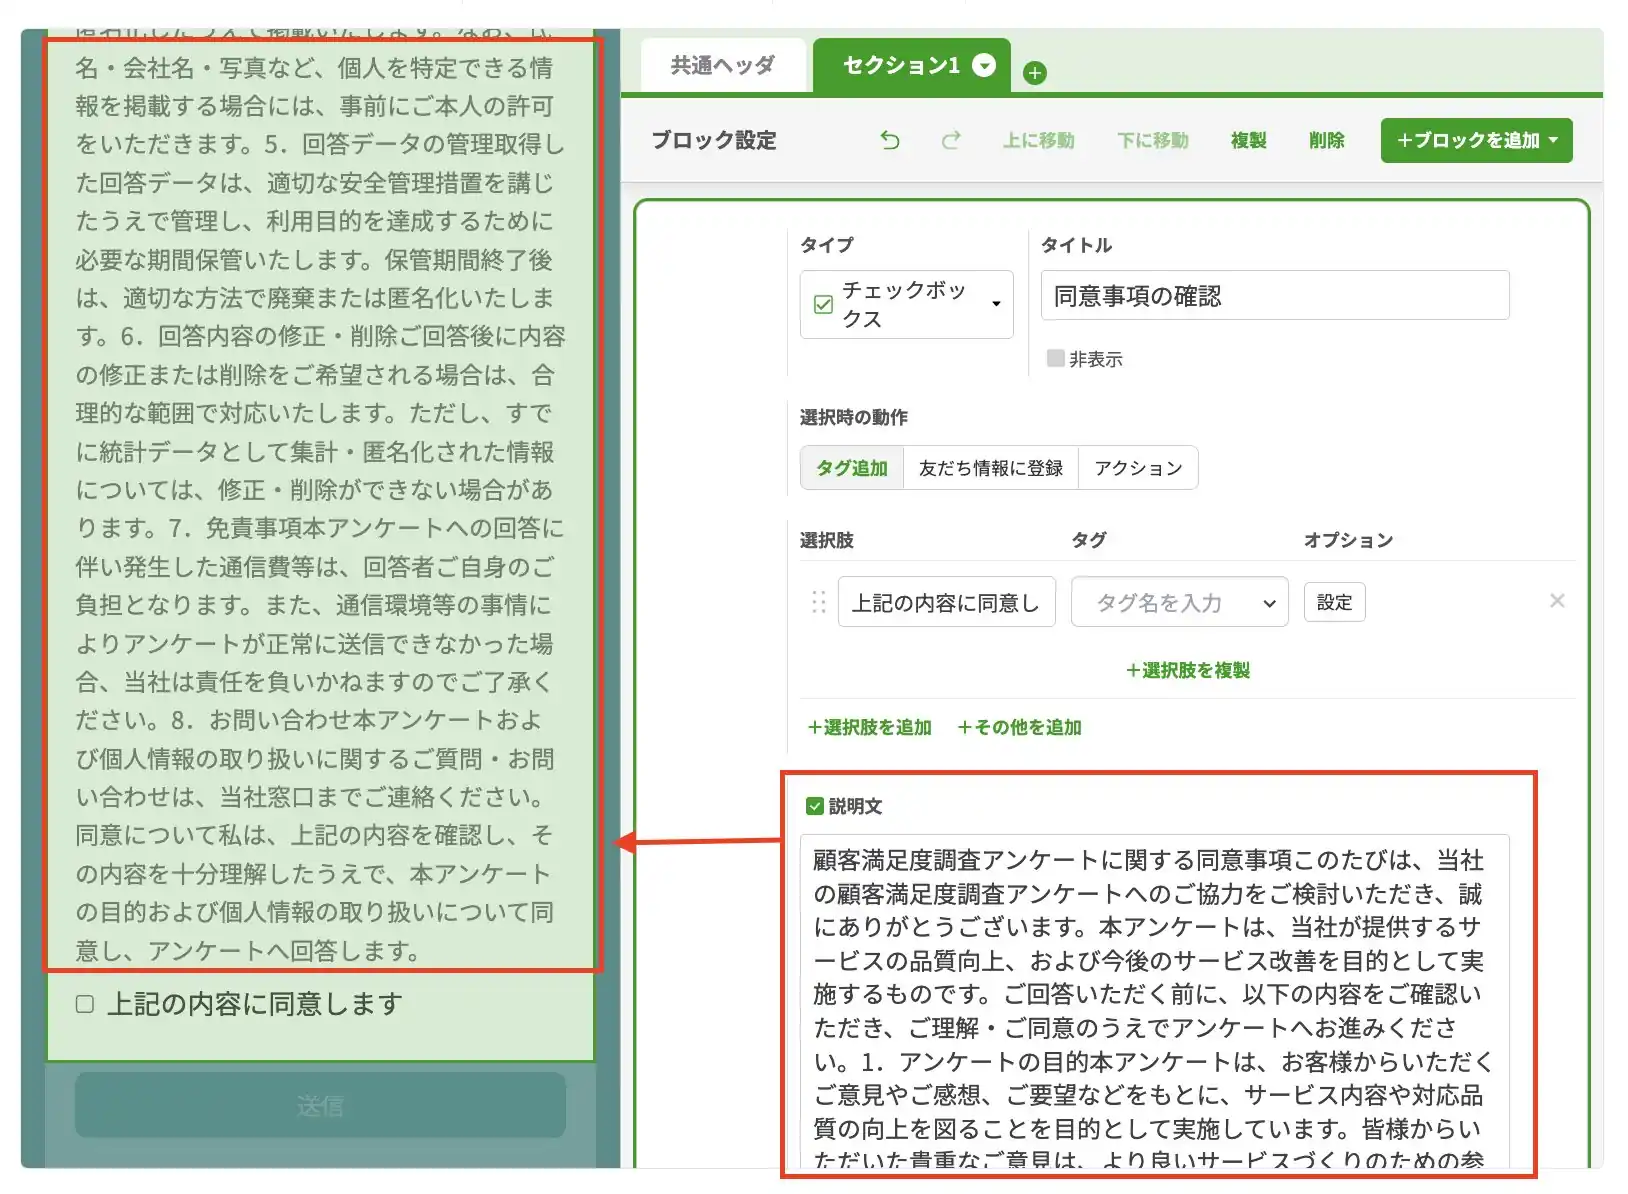Check 上記の内容に同意します in the preview
Viewport: 1628px width, 1194px height.
click(x=85, y=1003)
